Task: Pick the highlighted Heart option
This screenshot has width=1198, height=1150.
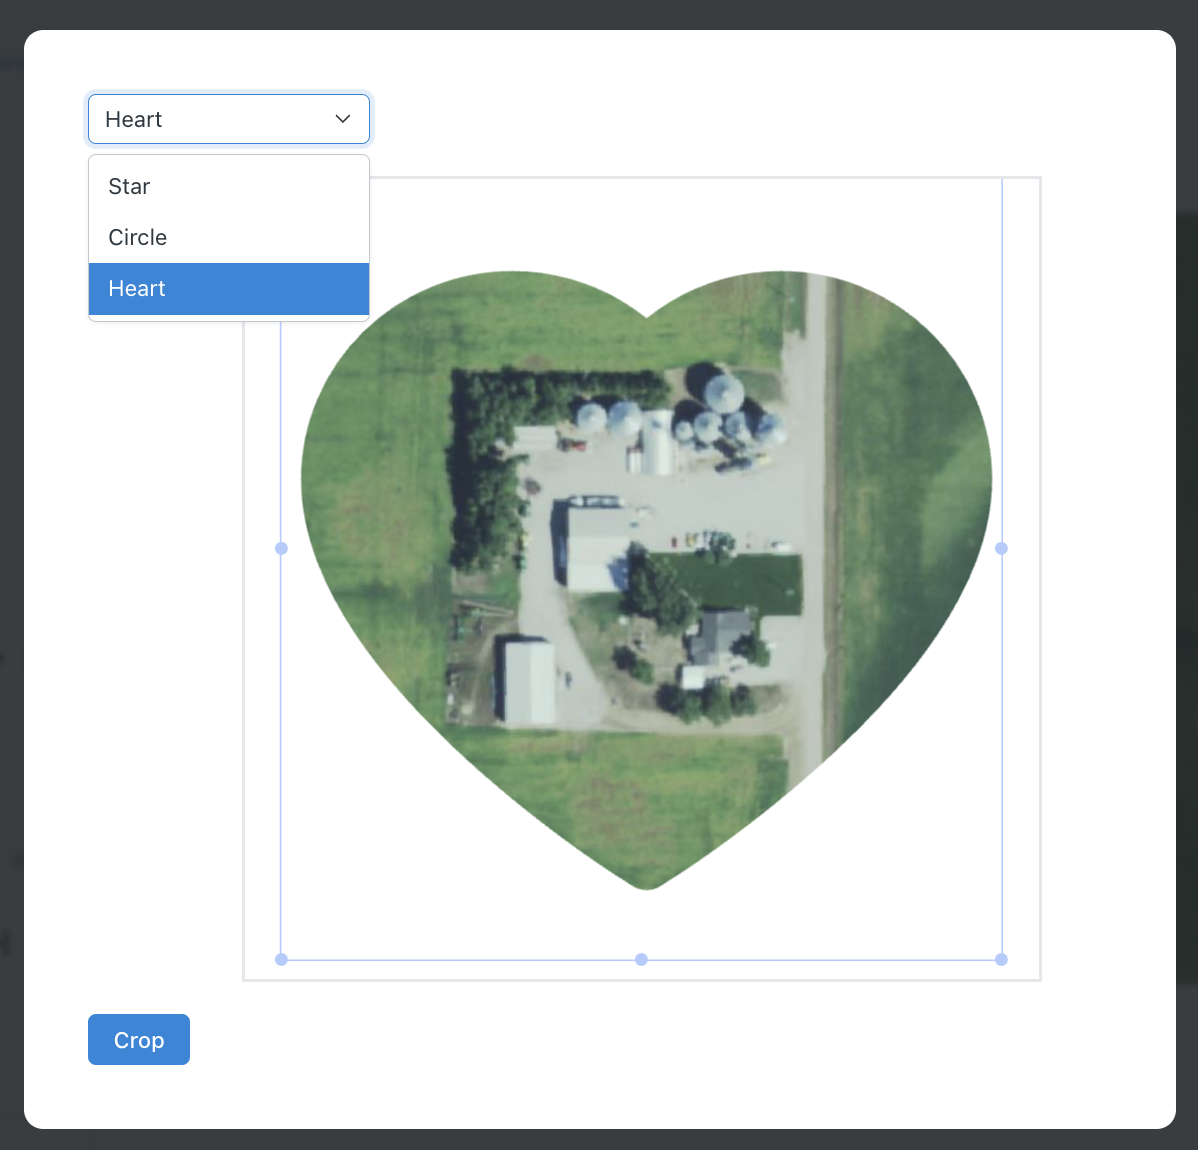Action: click(228, 289)
